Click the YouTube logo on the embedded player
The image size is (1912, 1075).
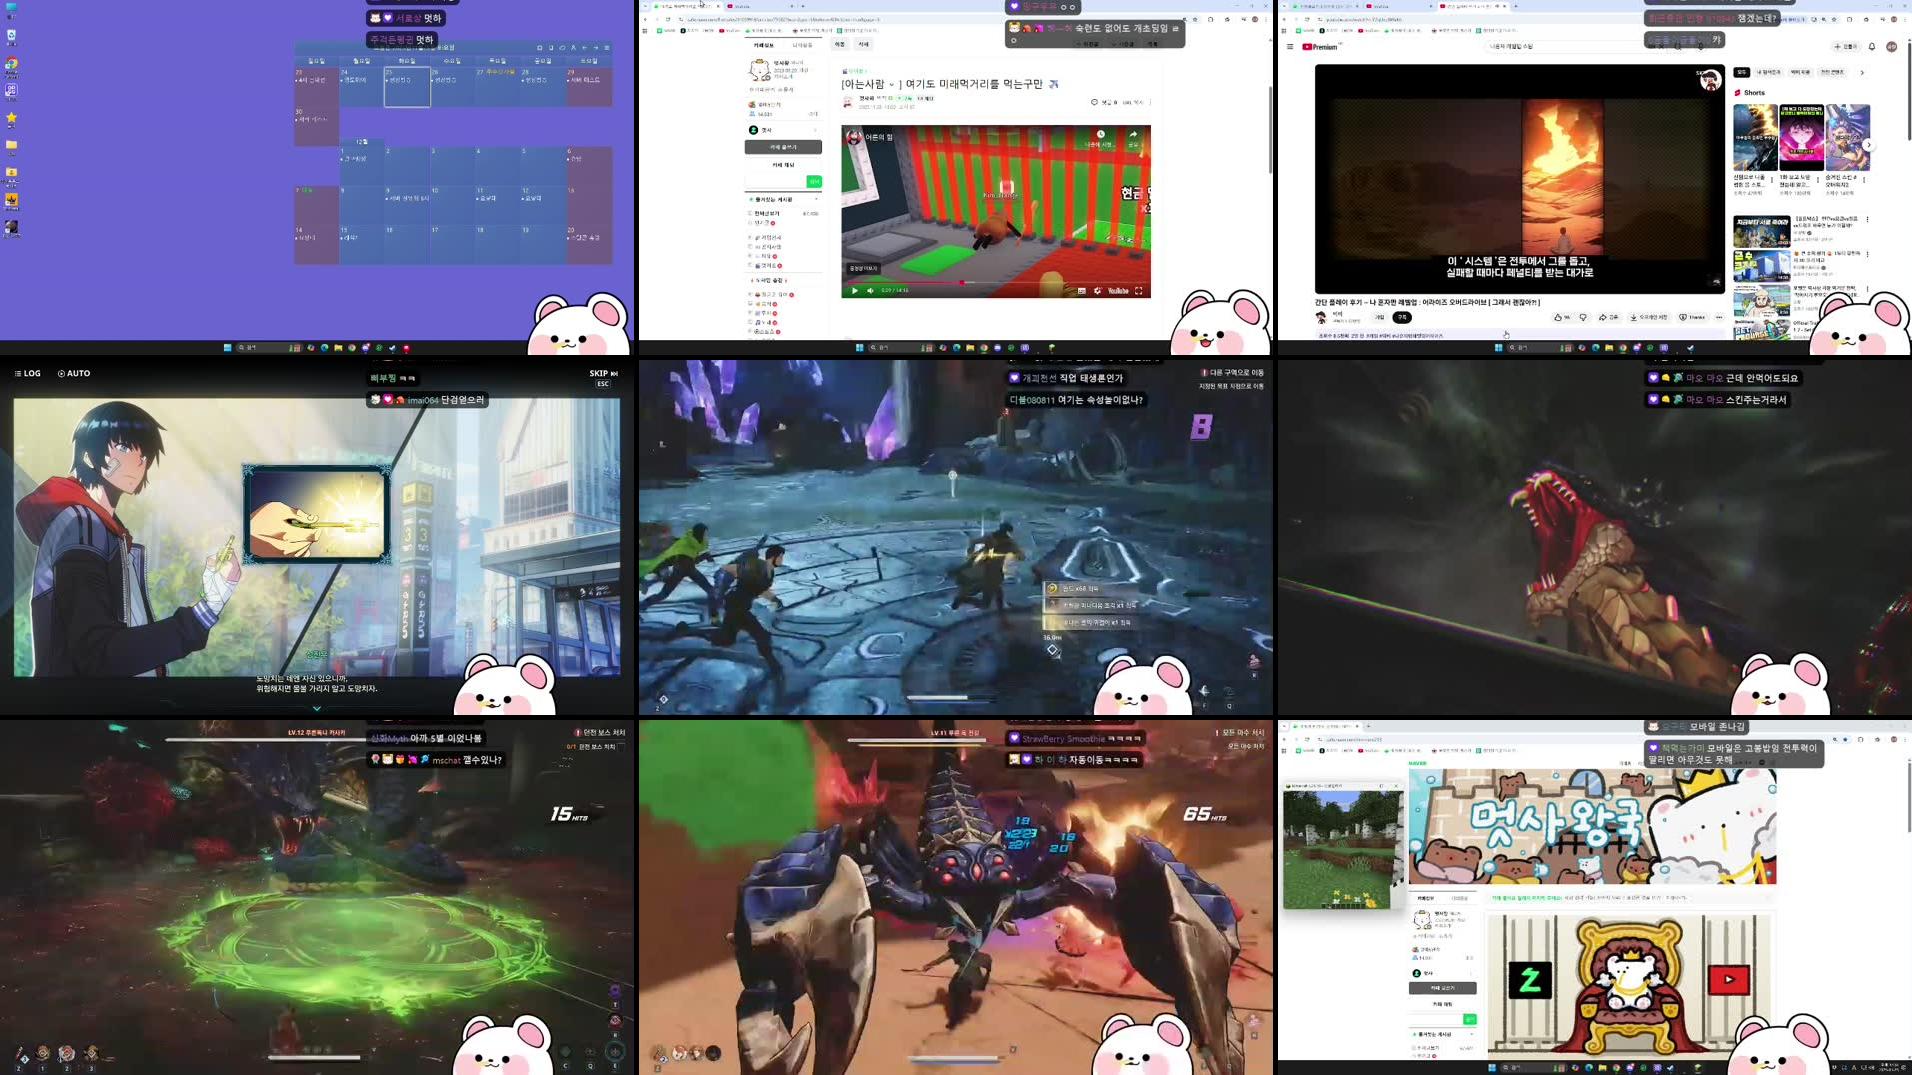pyautogui.click(x=1118, y=291)
